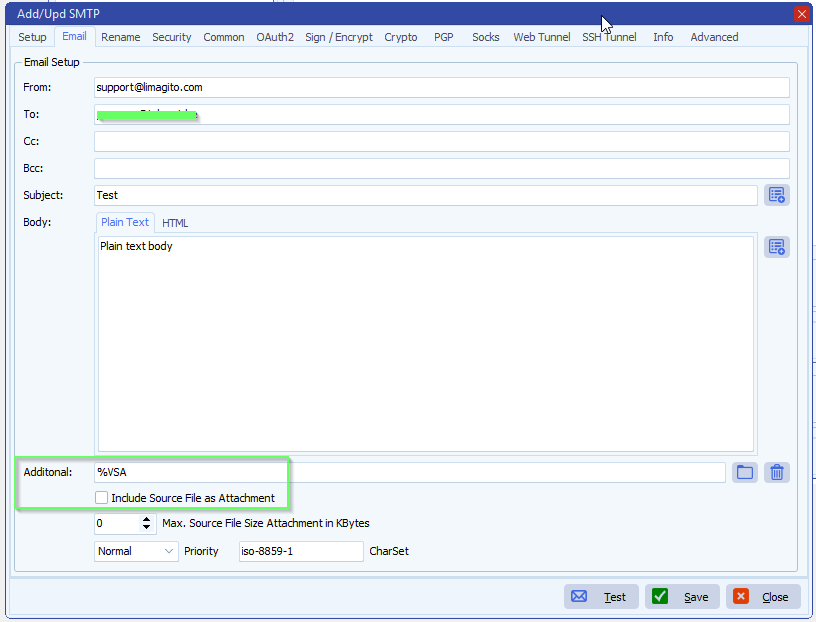
Task: Click the empty Bcc field
Action: click(441, 169)
